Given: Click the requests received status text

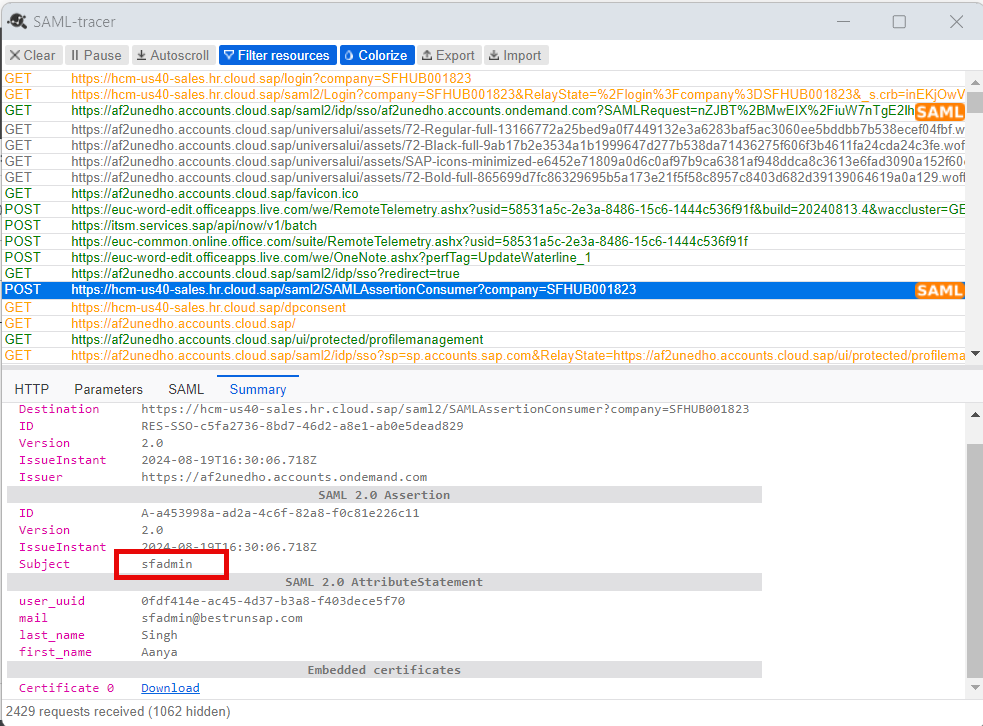Looking at the screenshot, I should click(118, 712).
